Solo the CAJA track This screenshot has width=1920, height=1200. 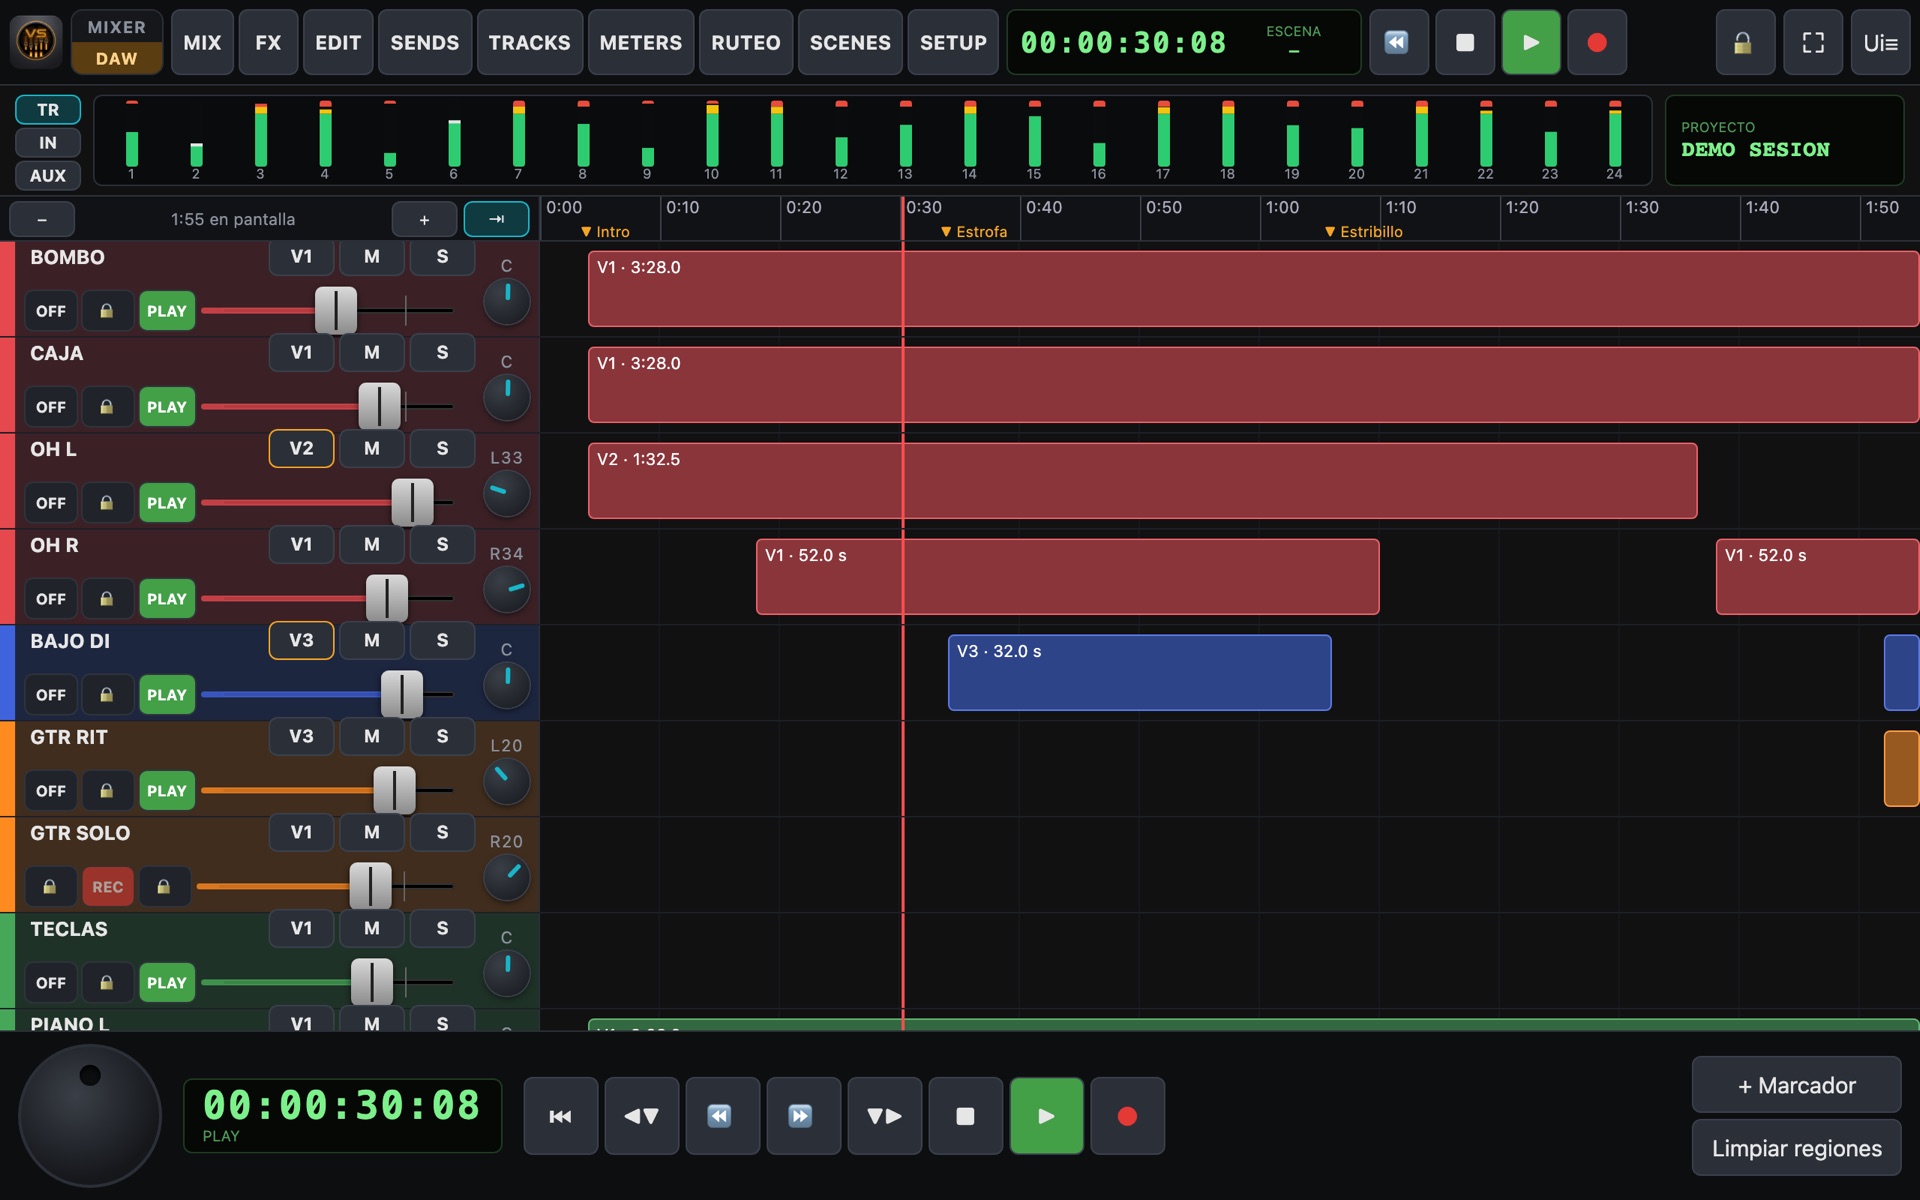point(442,353)
